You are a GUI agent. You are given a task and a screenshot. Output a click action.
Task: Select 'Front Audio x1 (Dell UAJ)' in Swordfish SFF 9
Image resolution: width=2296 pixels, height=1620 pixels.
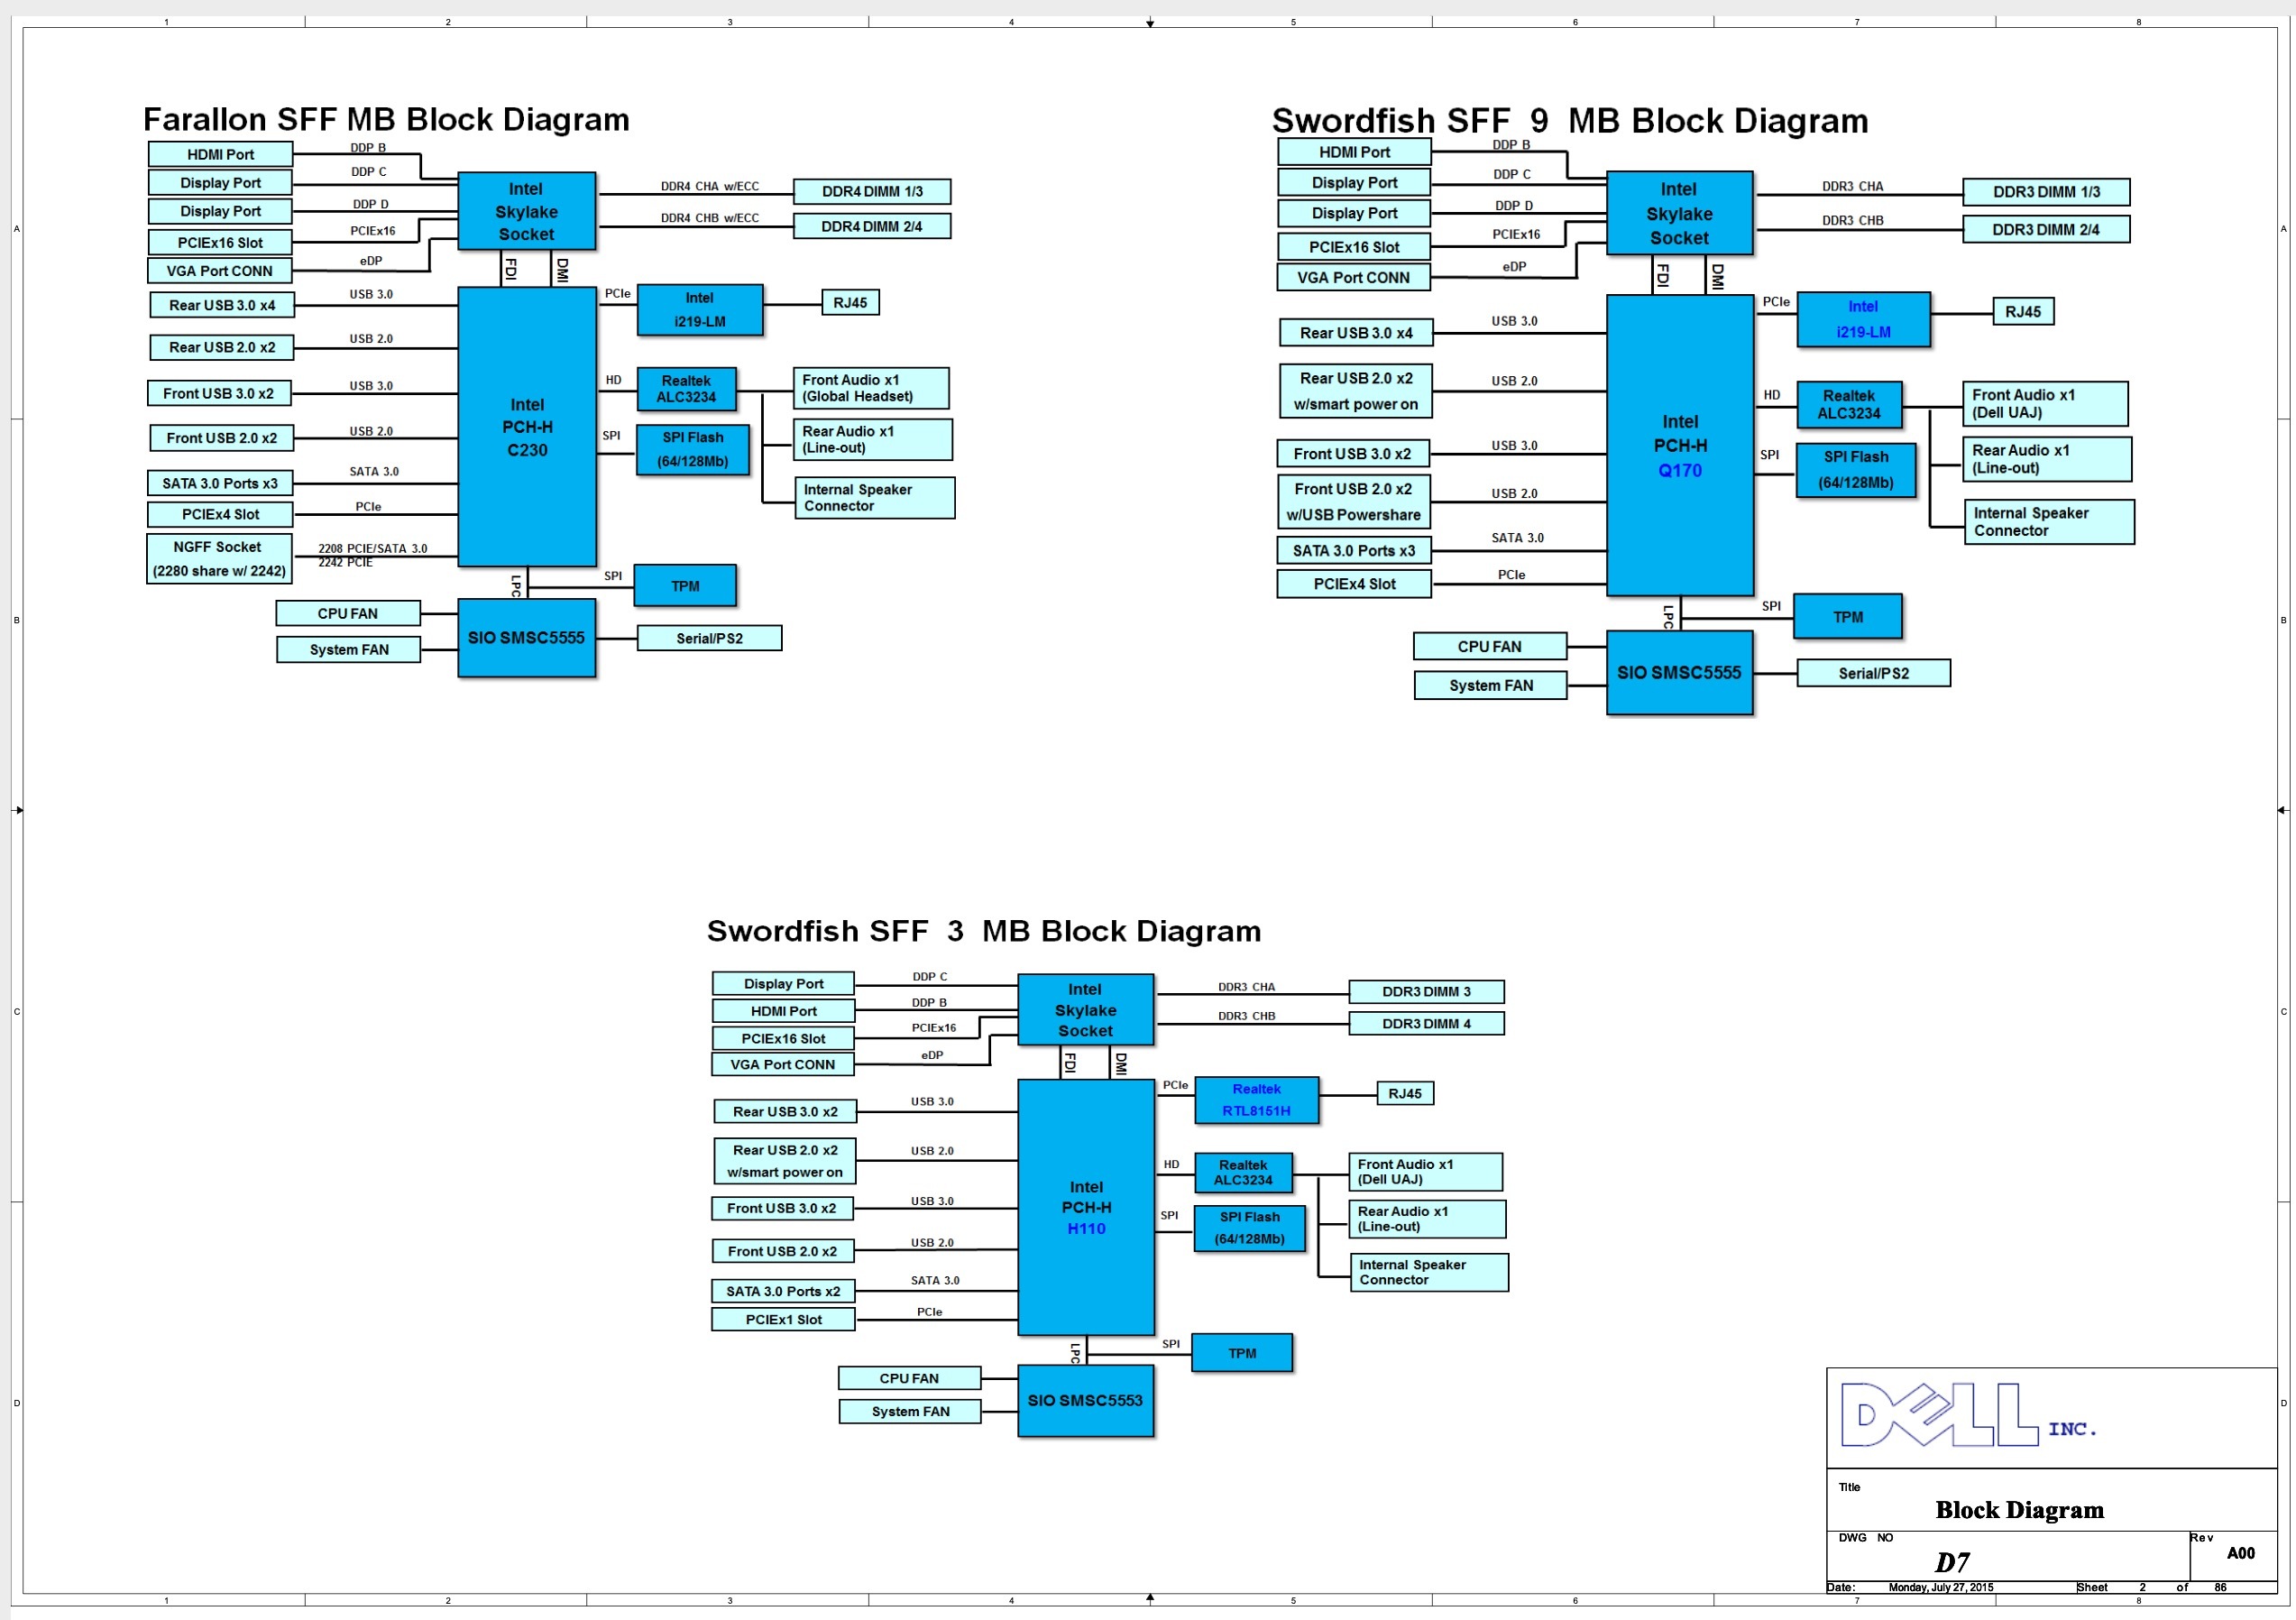[x=2045, y=404]
